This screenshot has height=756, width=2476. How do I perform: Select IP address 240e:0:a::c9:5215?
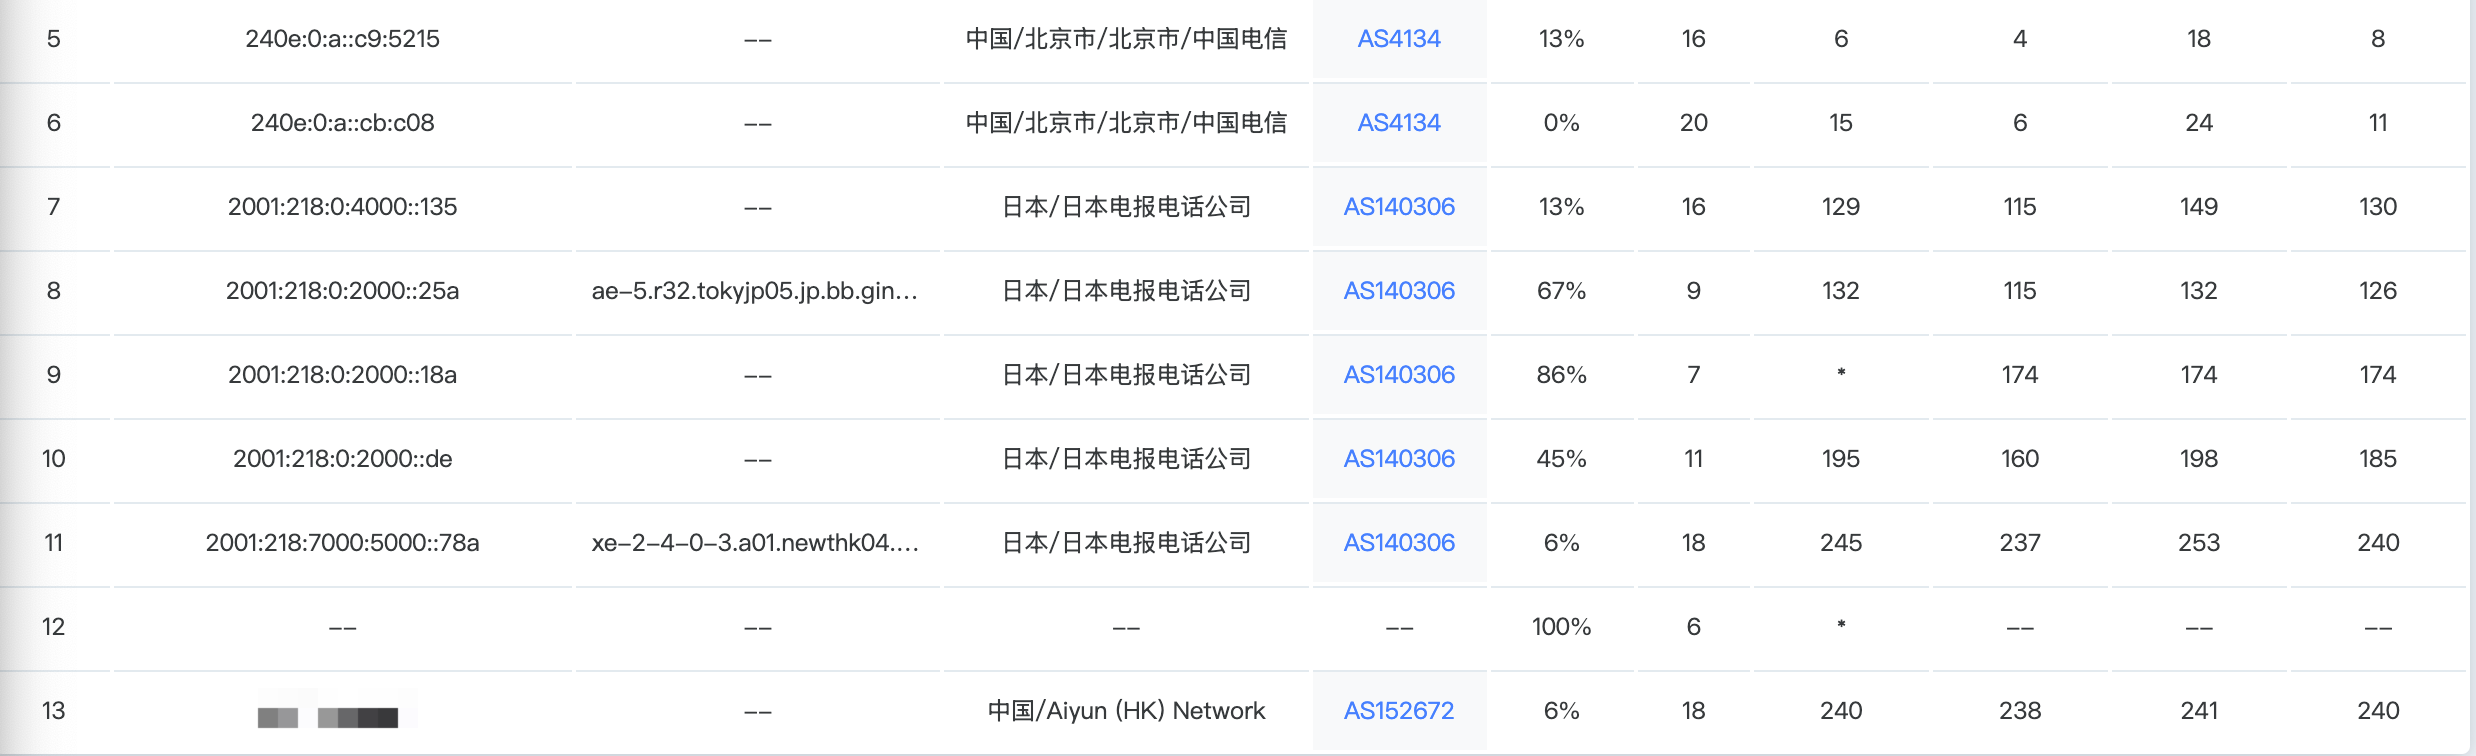342,39
